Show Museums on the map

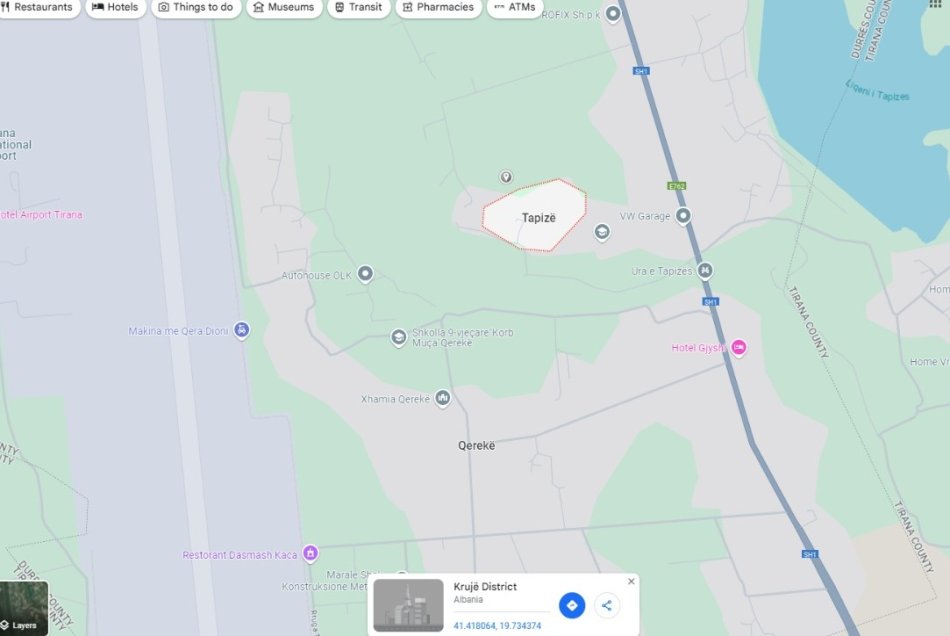[284, 7]
